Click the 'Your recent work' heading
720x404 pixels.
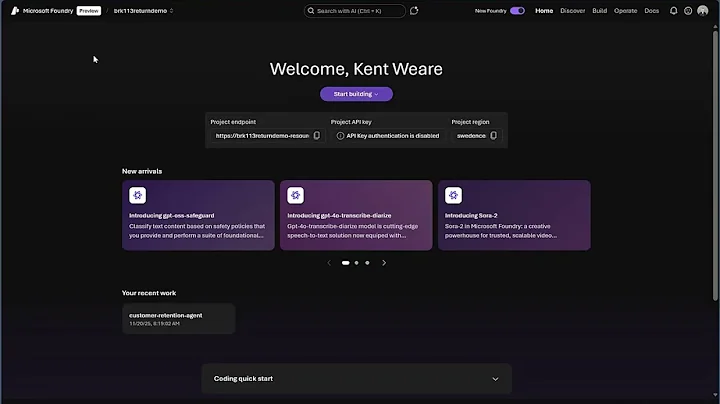coord(149,293)
